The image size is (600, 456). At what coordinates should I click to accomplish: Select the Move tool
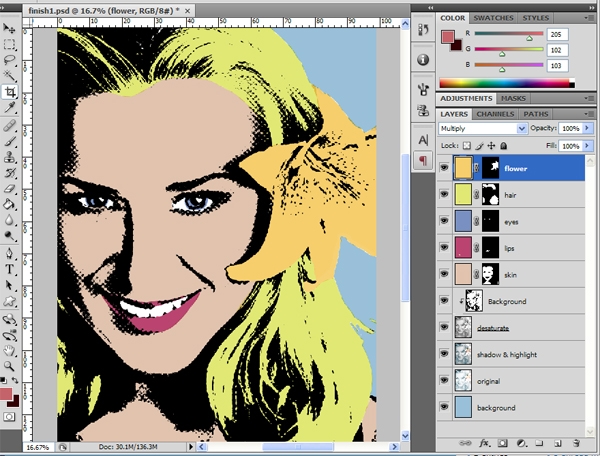point(9,28)
